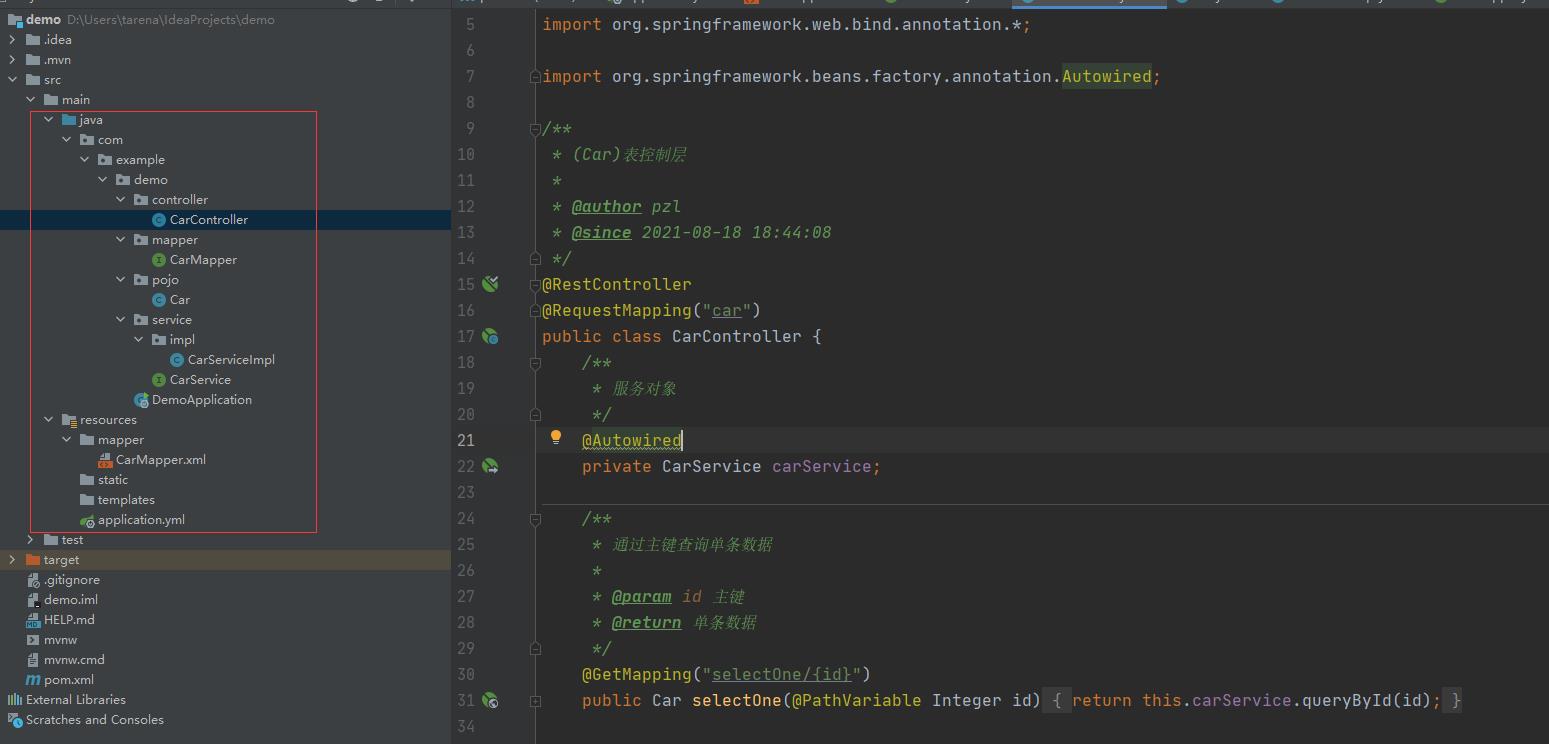Click the class icon beside Car under pojo
The height and width of the screenshot is (744, 1549).
click(x=159, y=300)
